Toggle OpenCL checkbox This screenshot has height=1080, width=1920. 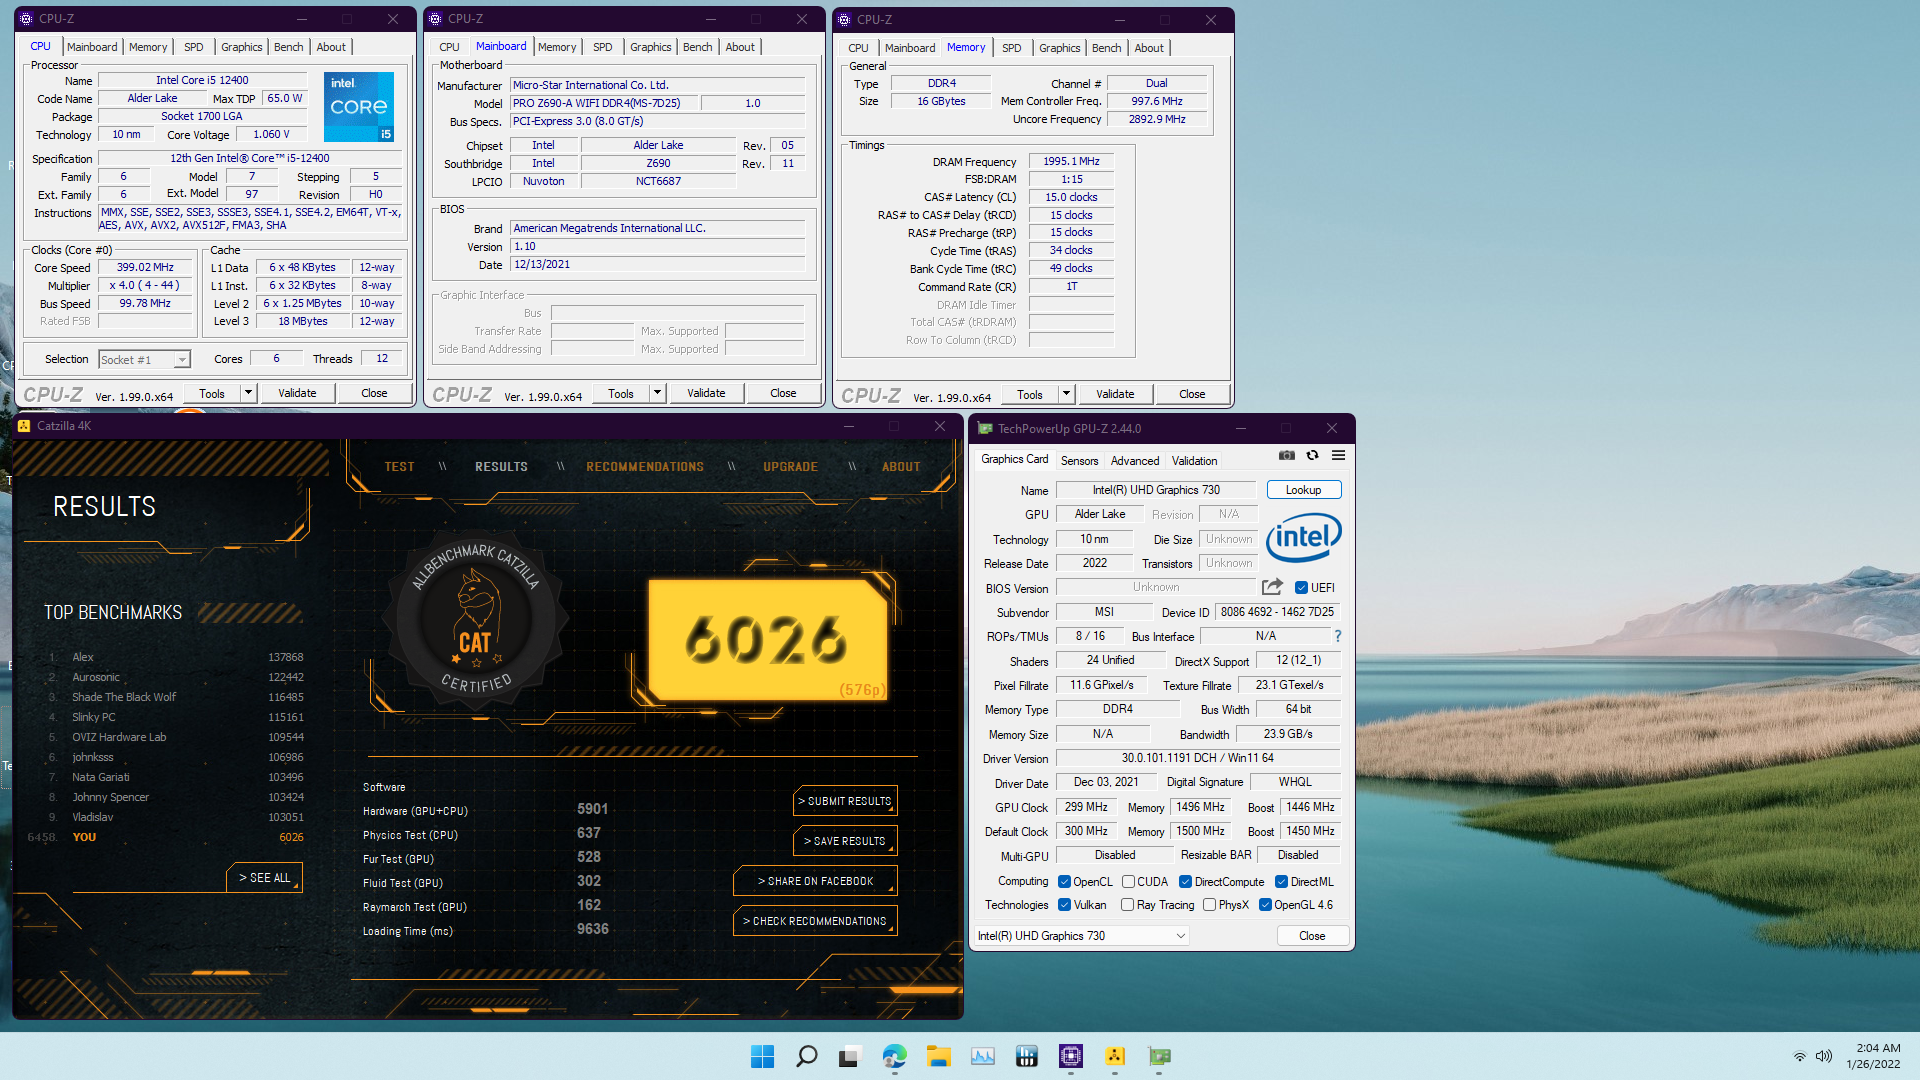(x=1064, y=882)
